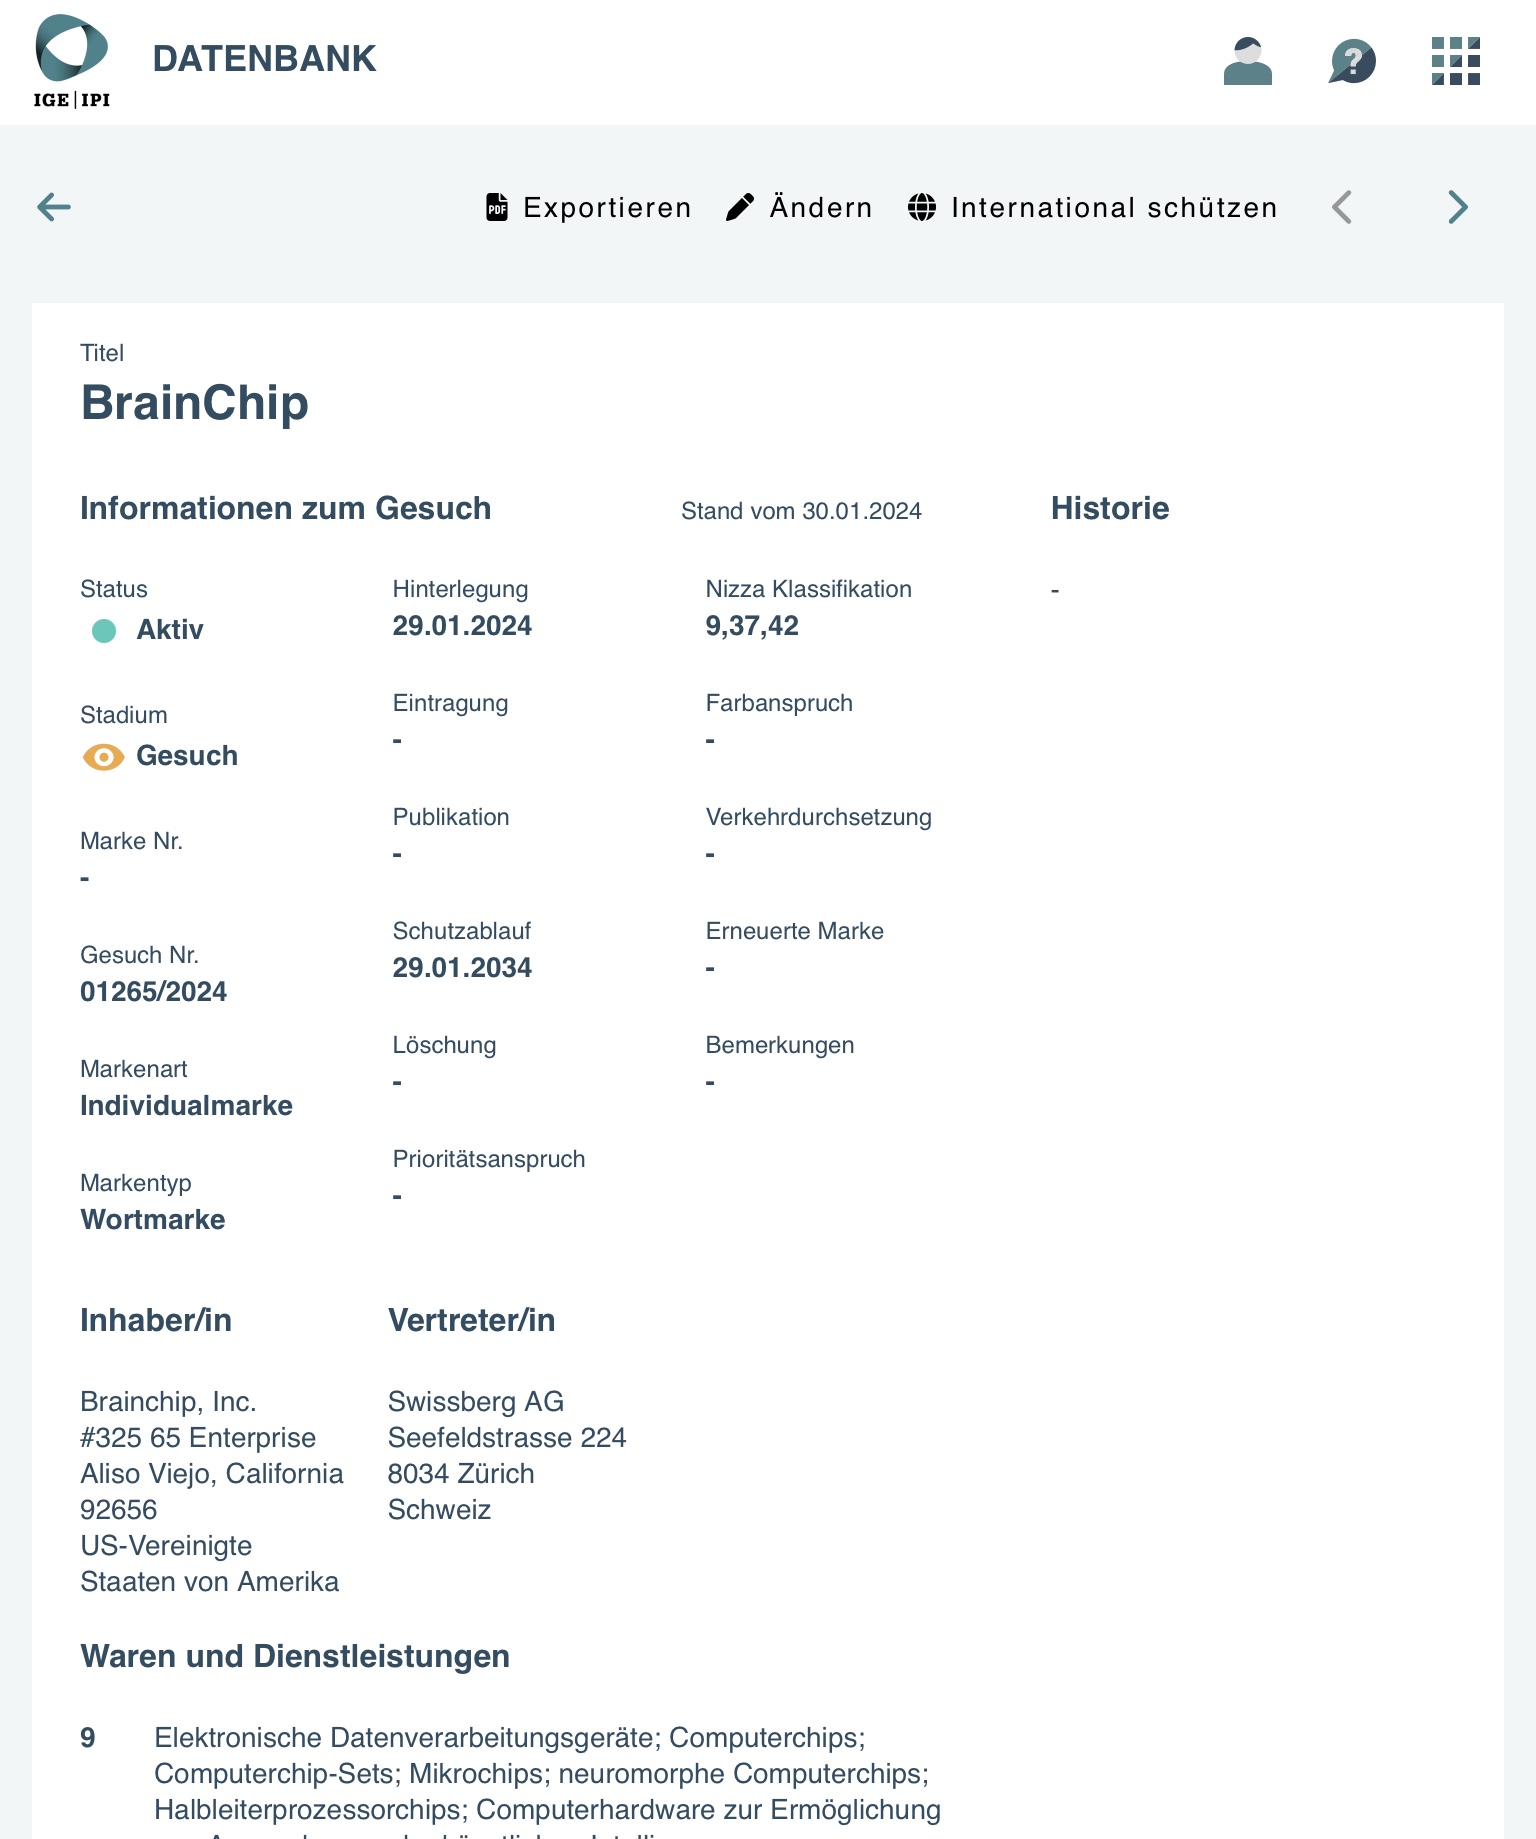Screen dimensions: 1536x1839
Task: Click the Historie section heading
Action: [x=1109, y=508]
